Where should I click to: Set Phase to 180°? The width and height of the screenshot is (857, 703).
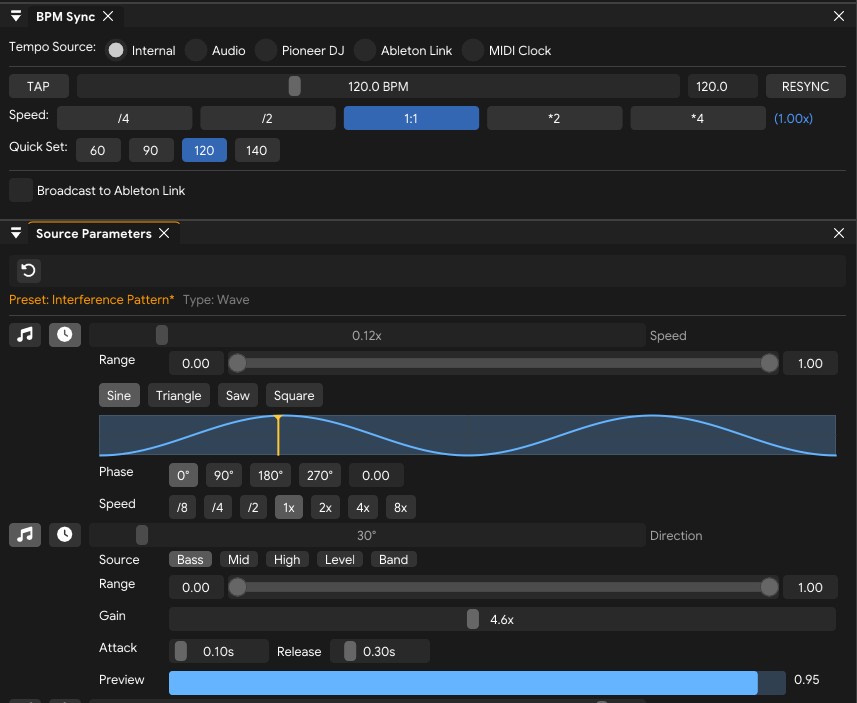(x=271, y=475)
